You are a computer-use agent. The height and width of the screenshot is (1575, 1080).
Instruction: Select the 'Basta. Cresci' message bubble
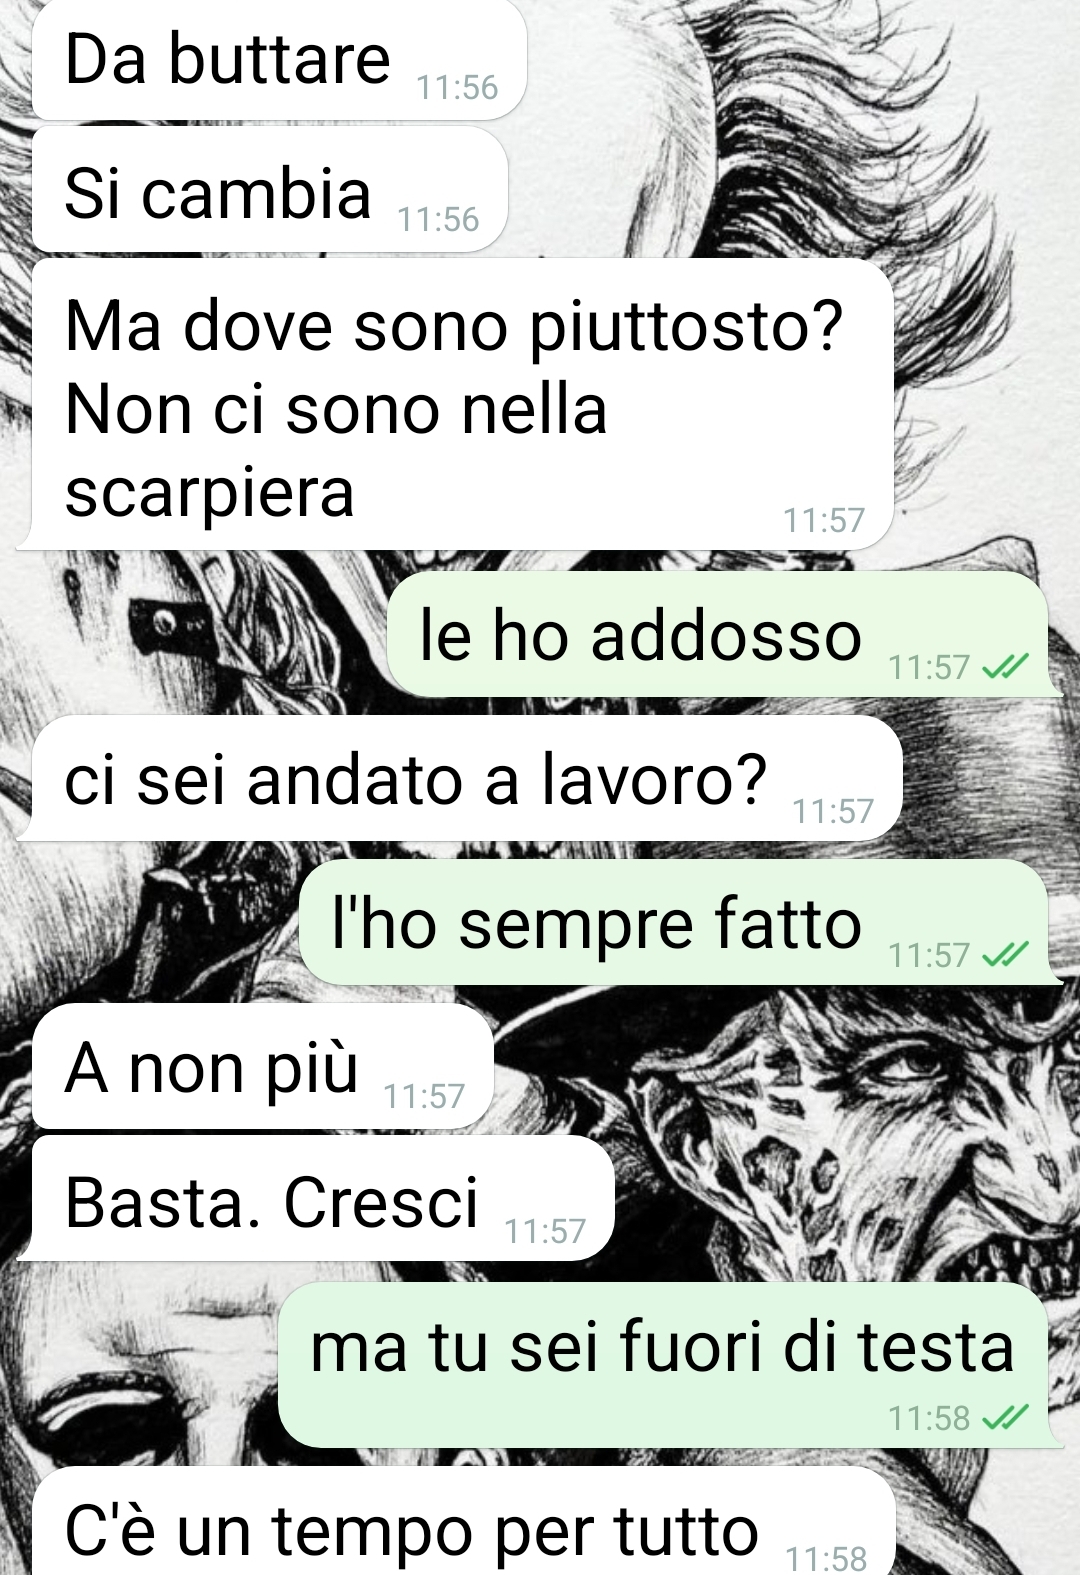coord(316,1199)
